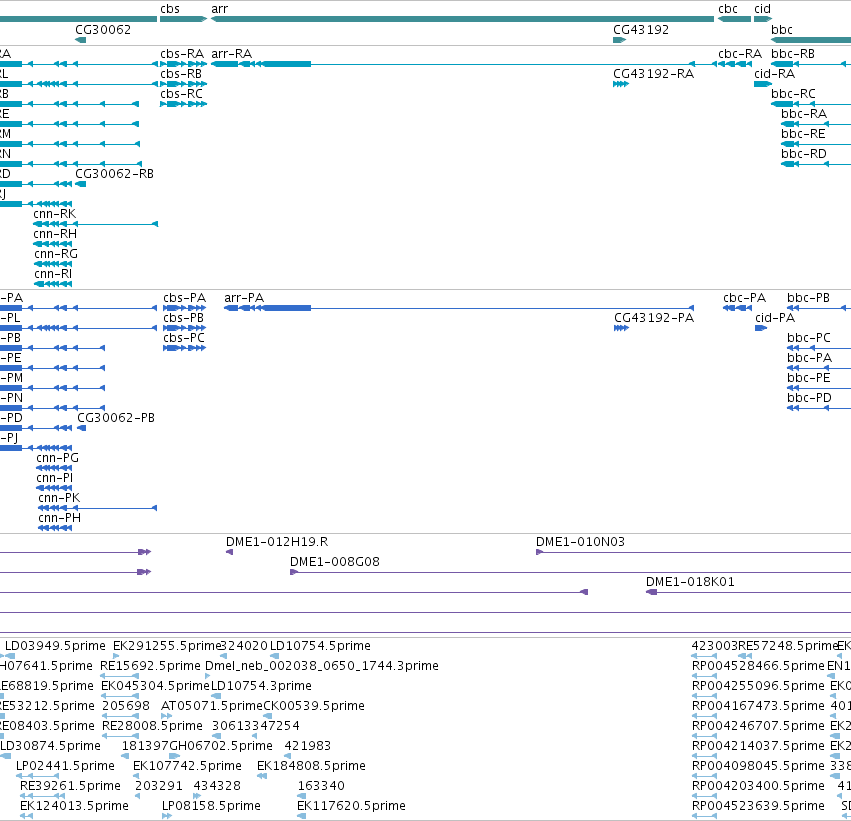Select the cnn-RK transcript label
The width and height of the screenshot is (851, 821).
(55, 214)
